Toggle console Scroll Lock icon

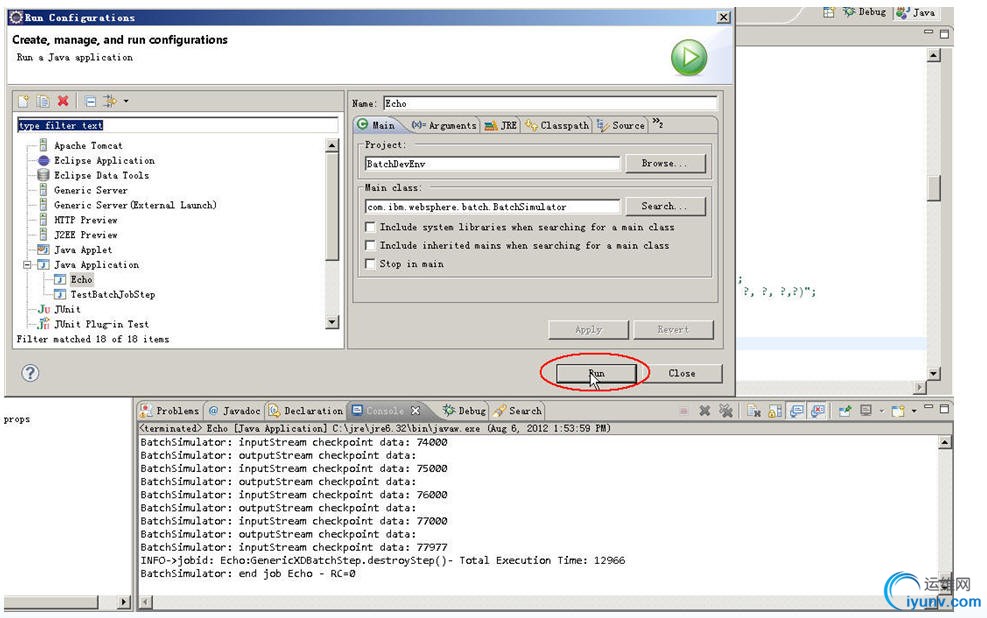(x=775, y=411)
